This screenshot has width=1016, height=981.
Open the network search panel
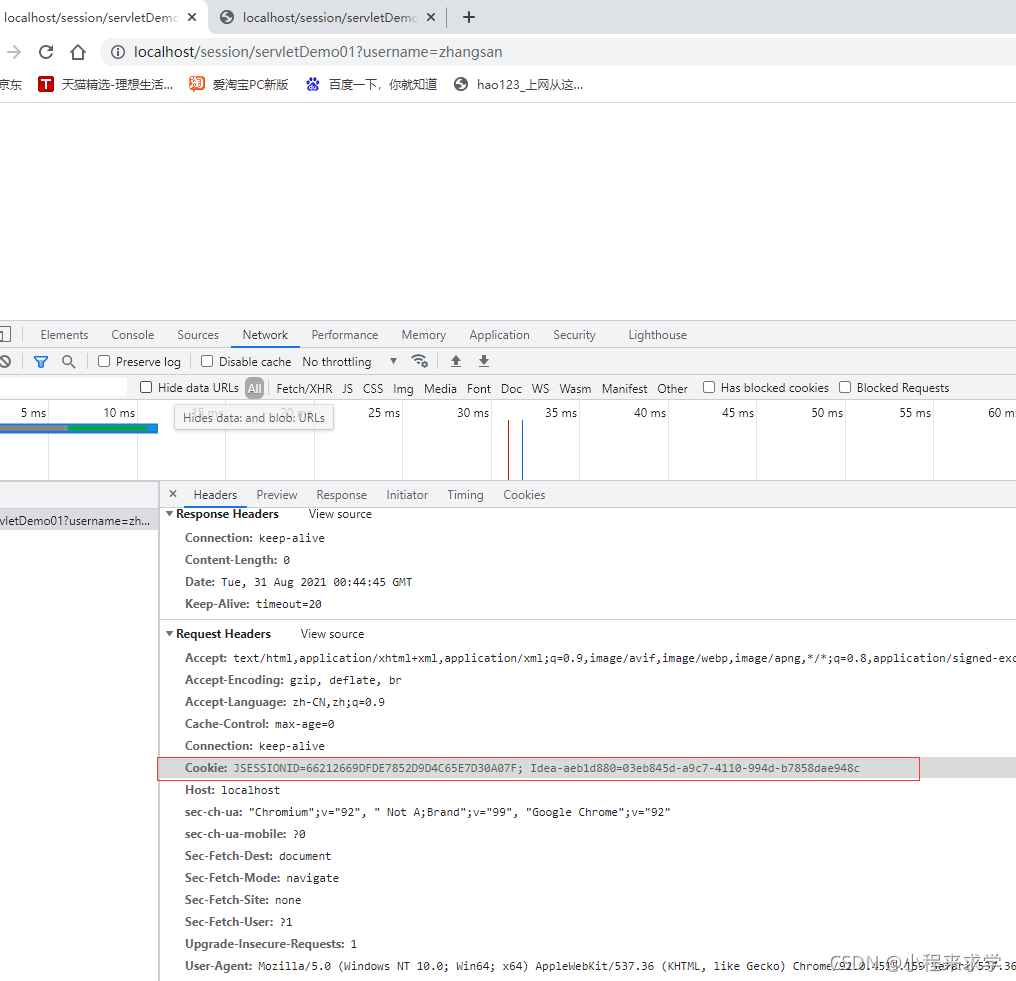point(68,361)
